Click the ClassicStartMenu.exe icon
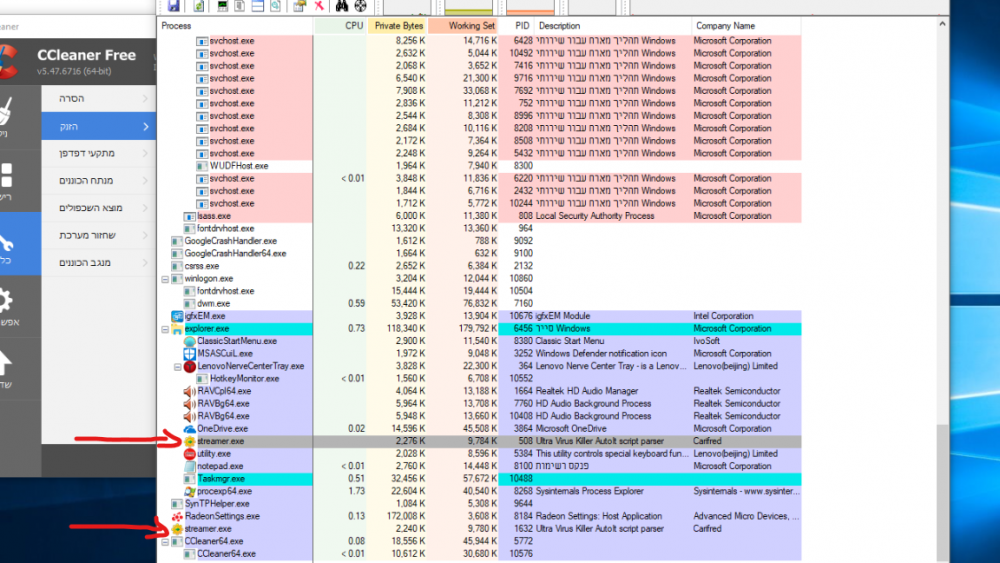Viewport: 1000px width, 563px height. [x=189, y=341]
